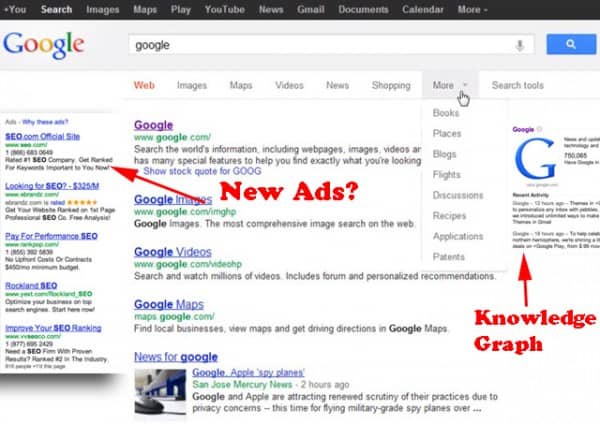Open the Google result title link
The image size is (600, 424).
pyautogui.click(x=153, y=125)
